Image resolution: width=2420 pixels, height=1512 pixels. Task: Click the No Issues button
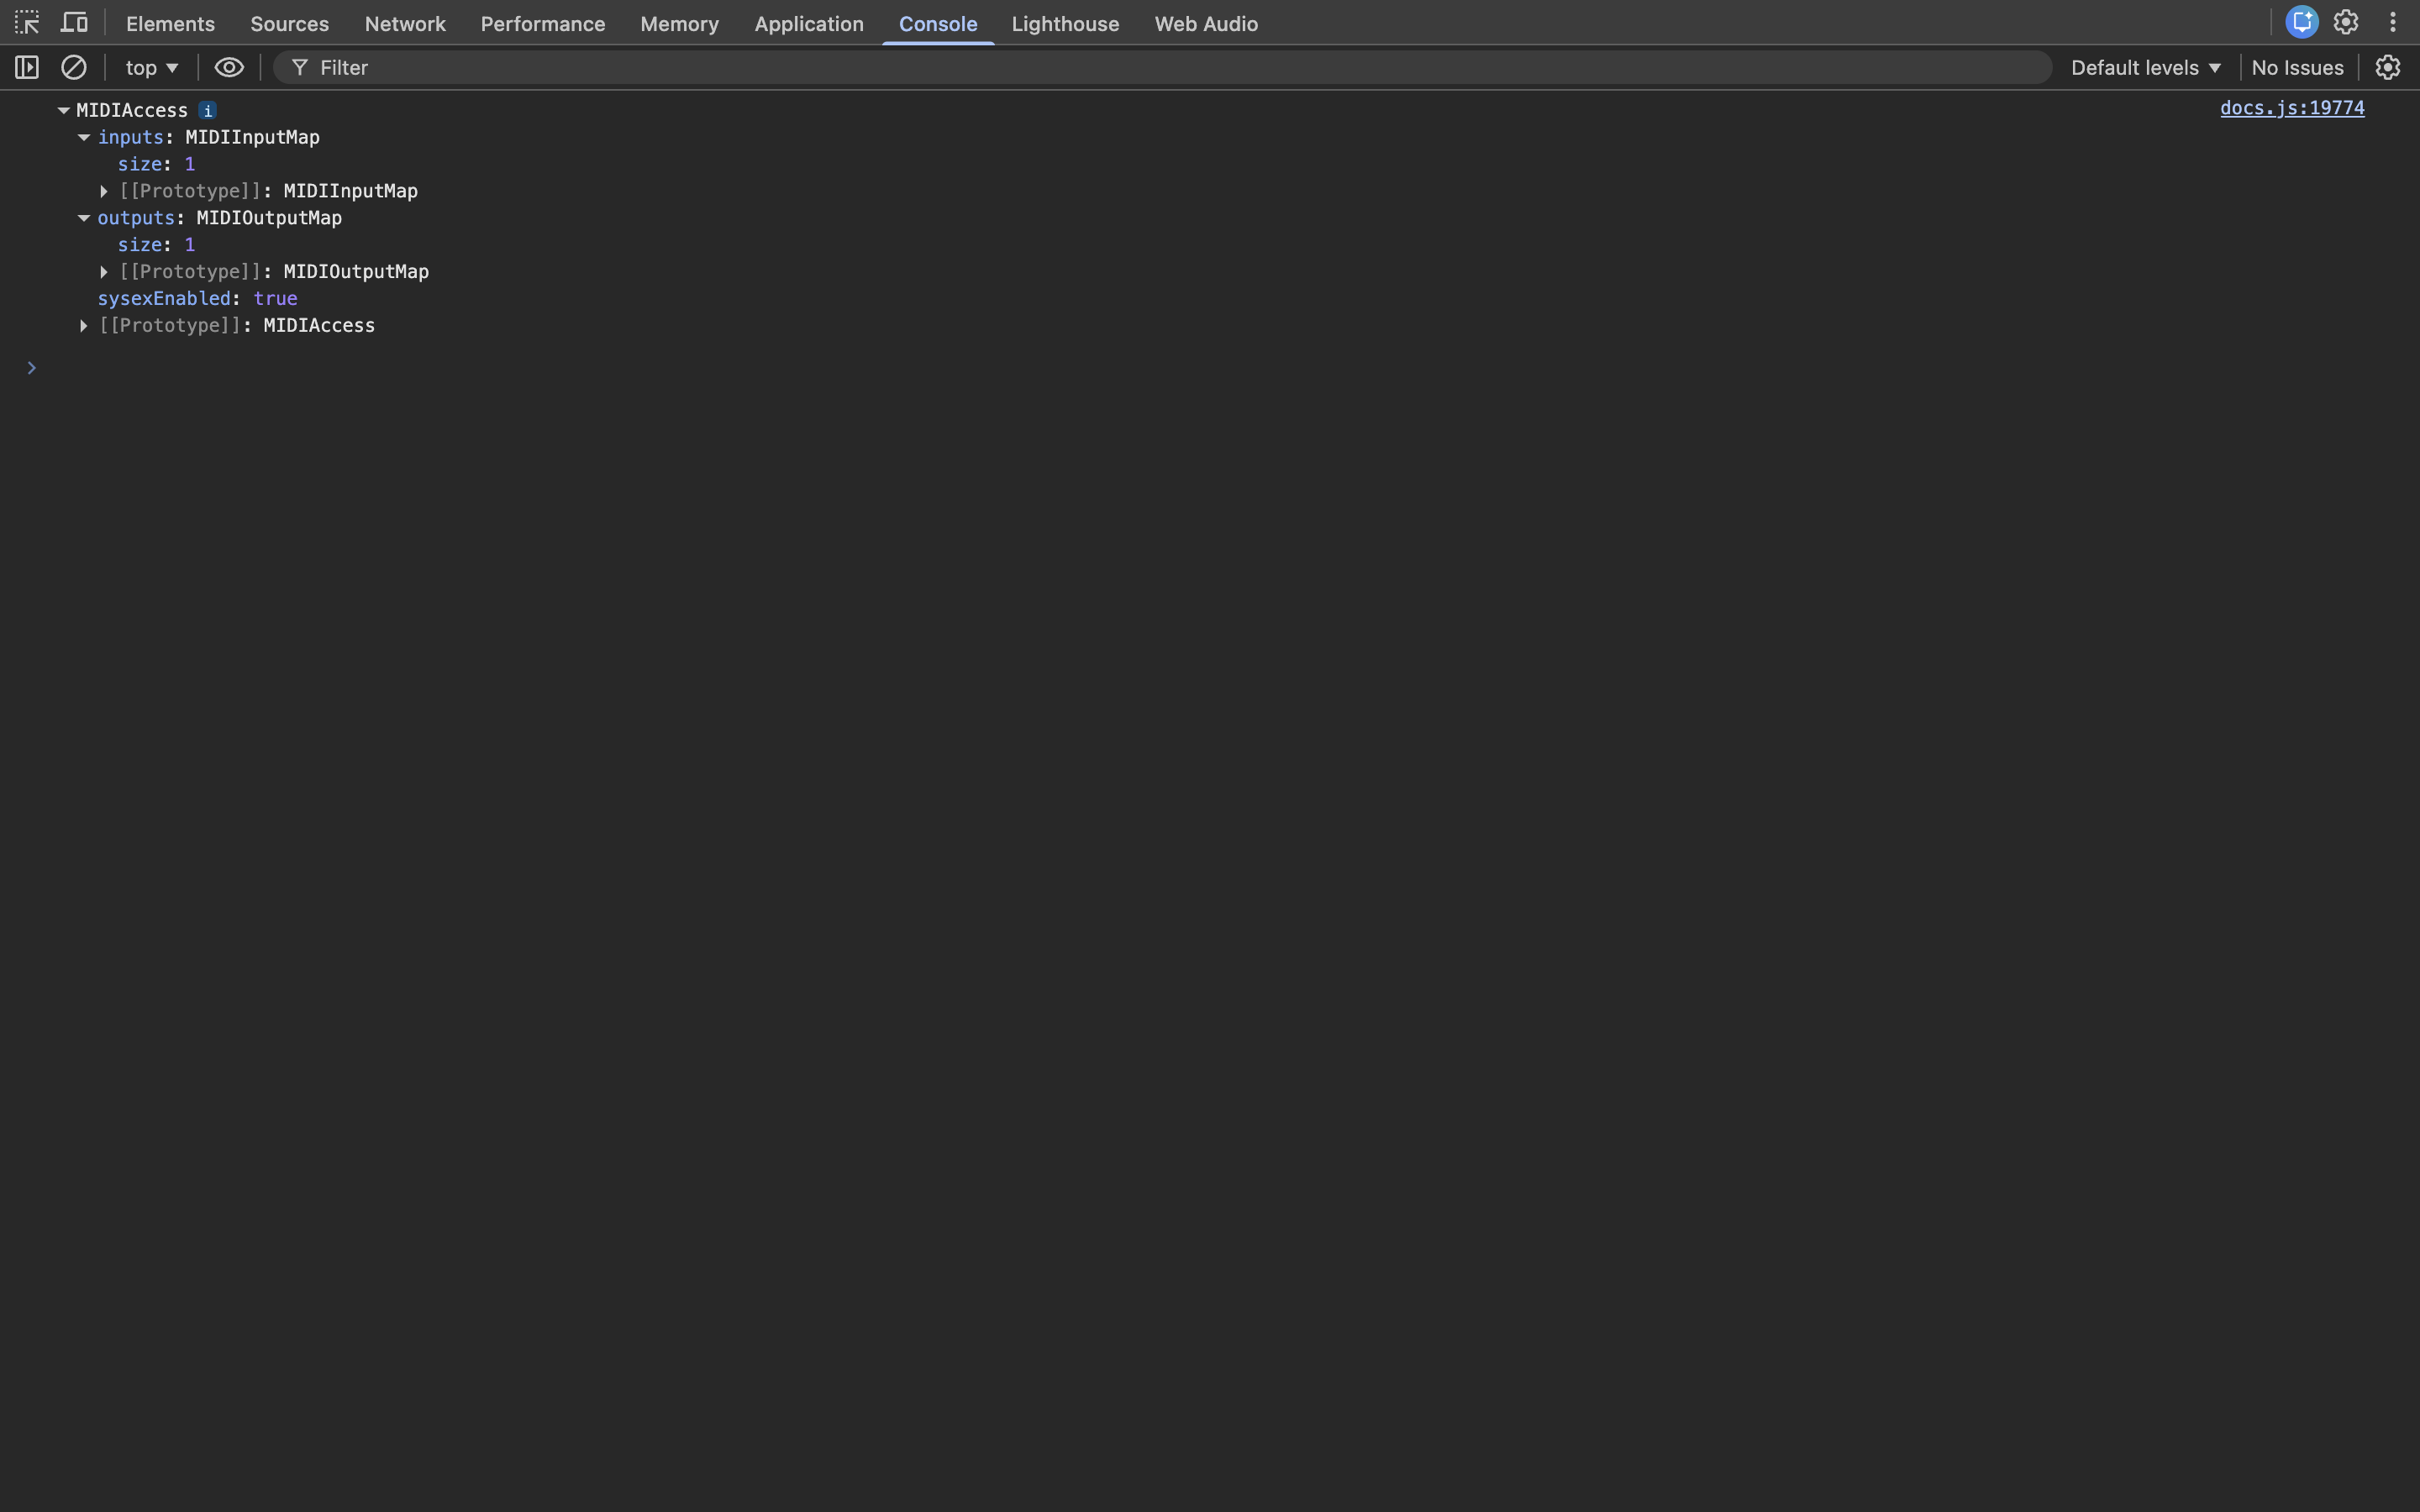tap(2297, 67)
